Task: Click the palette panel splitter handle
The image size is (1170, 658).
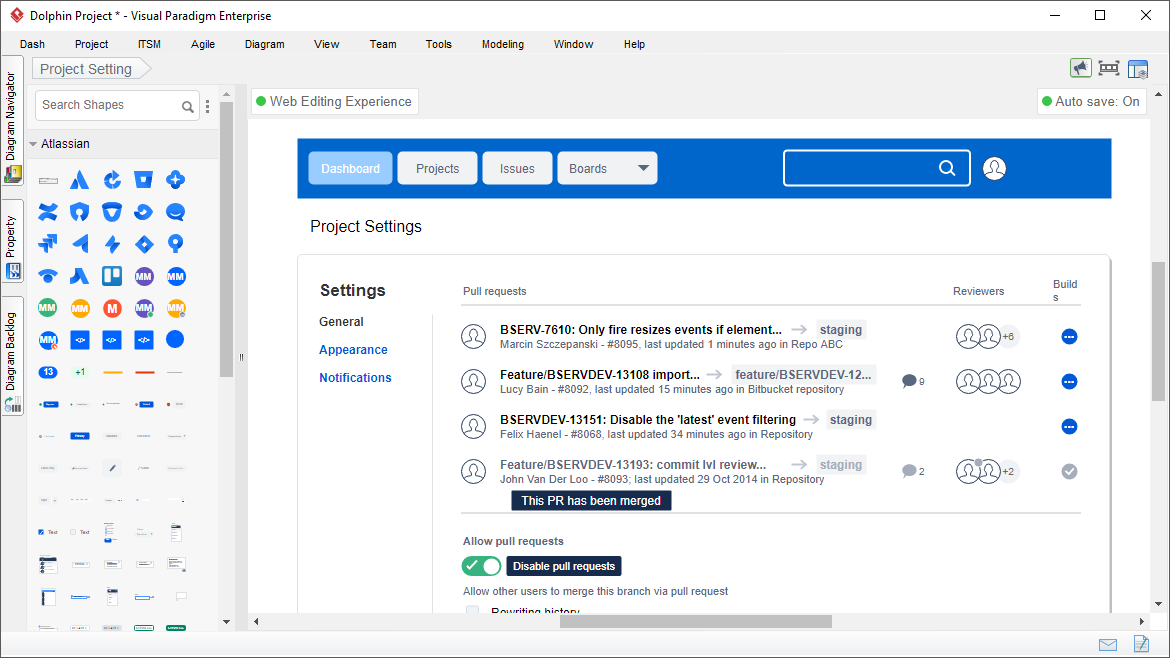Action: pos(241,357)
